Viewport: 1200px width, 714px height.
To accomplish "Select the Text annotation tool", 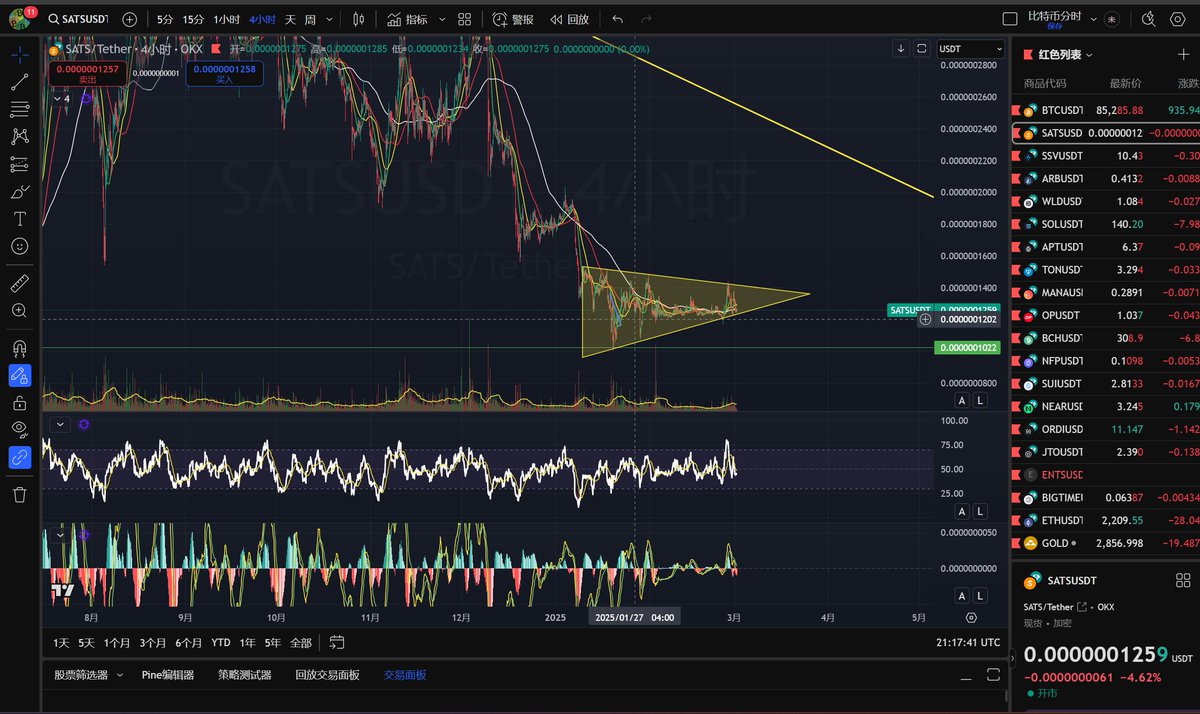I will click(x=19, y=218).
